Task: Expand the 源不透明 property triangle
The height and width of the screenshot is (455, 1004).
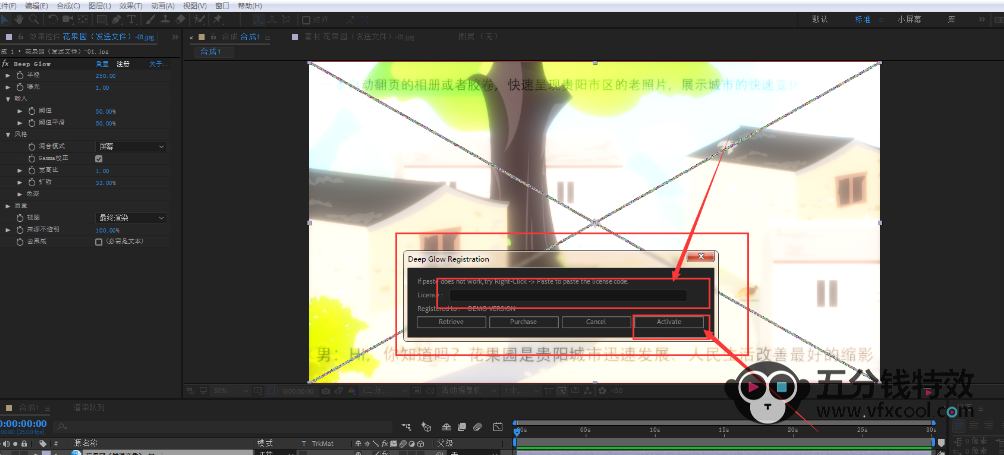Action: click(x=8, y=230)
